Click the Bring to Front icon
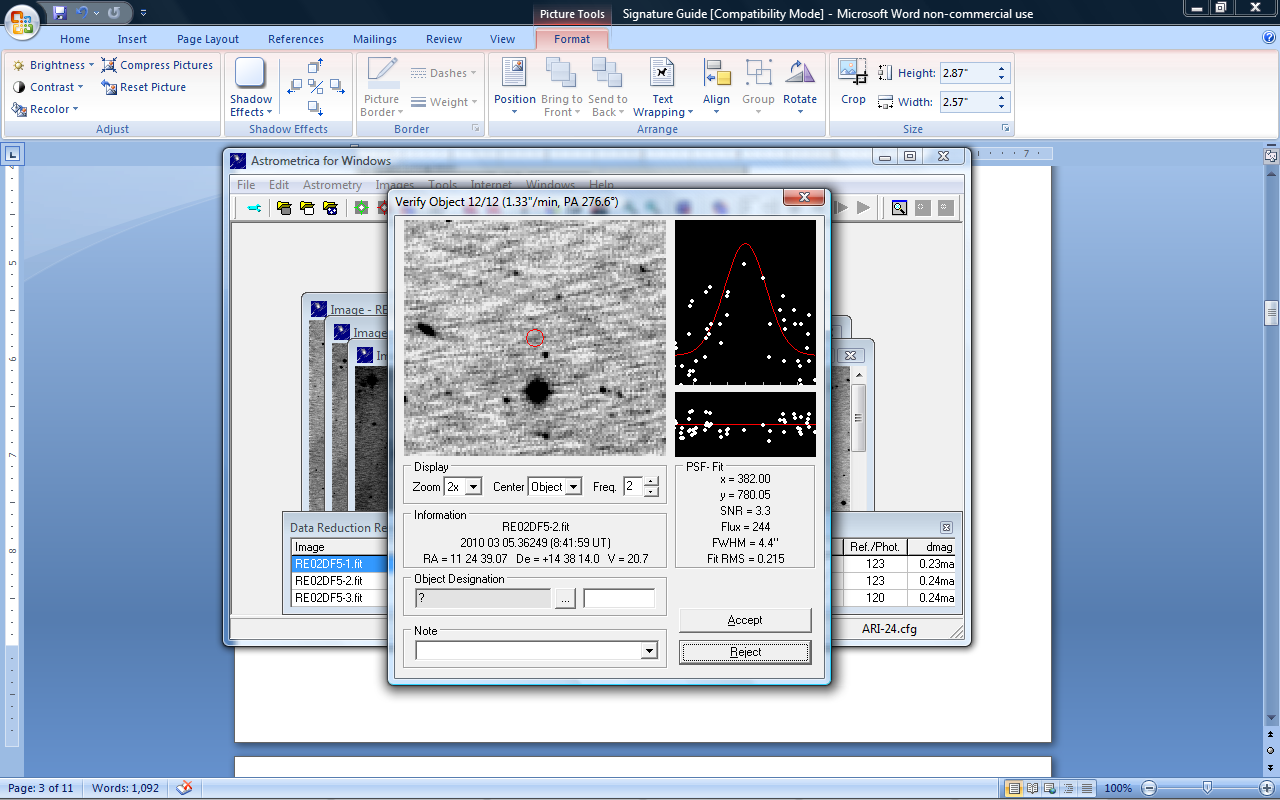Screen dimensions: 1280x800 point(561,74)
